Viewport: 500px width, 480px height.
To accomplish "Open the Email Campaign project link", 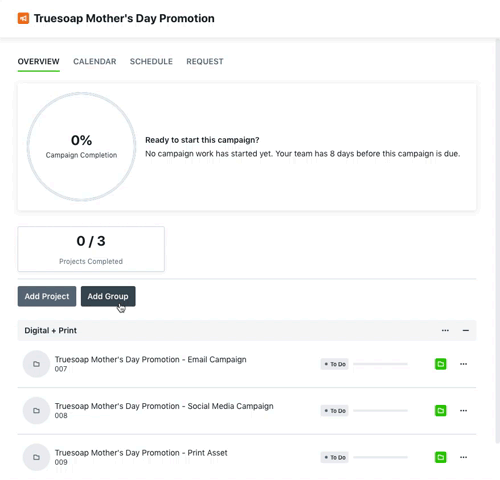I will pyautogui.click(x=151, y=360).
